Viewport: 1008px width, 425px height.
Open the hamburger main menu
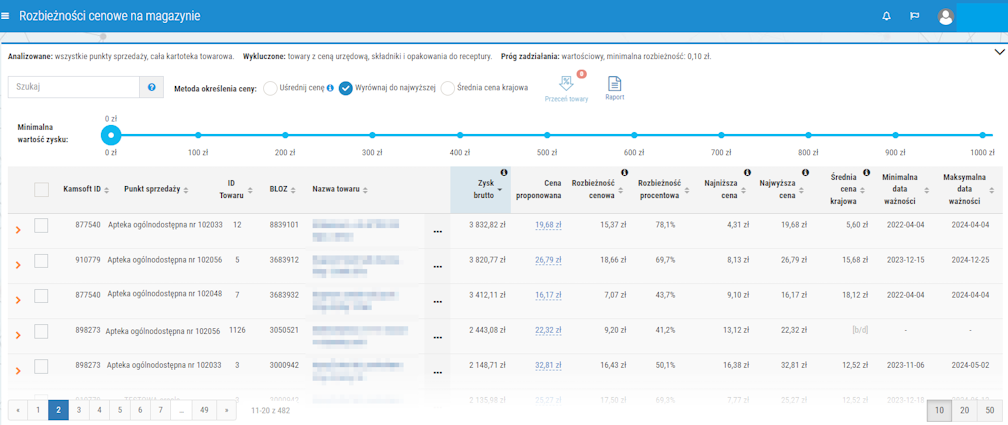7,16
